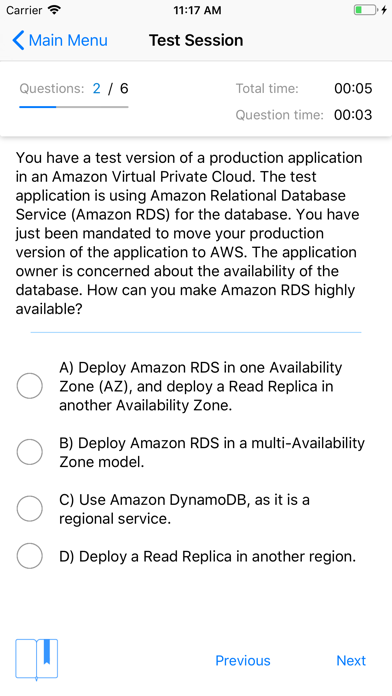Select radio button for answer B
The image size is (392, 696).
click(30, 452)
